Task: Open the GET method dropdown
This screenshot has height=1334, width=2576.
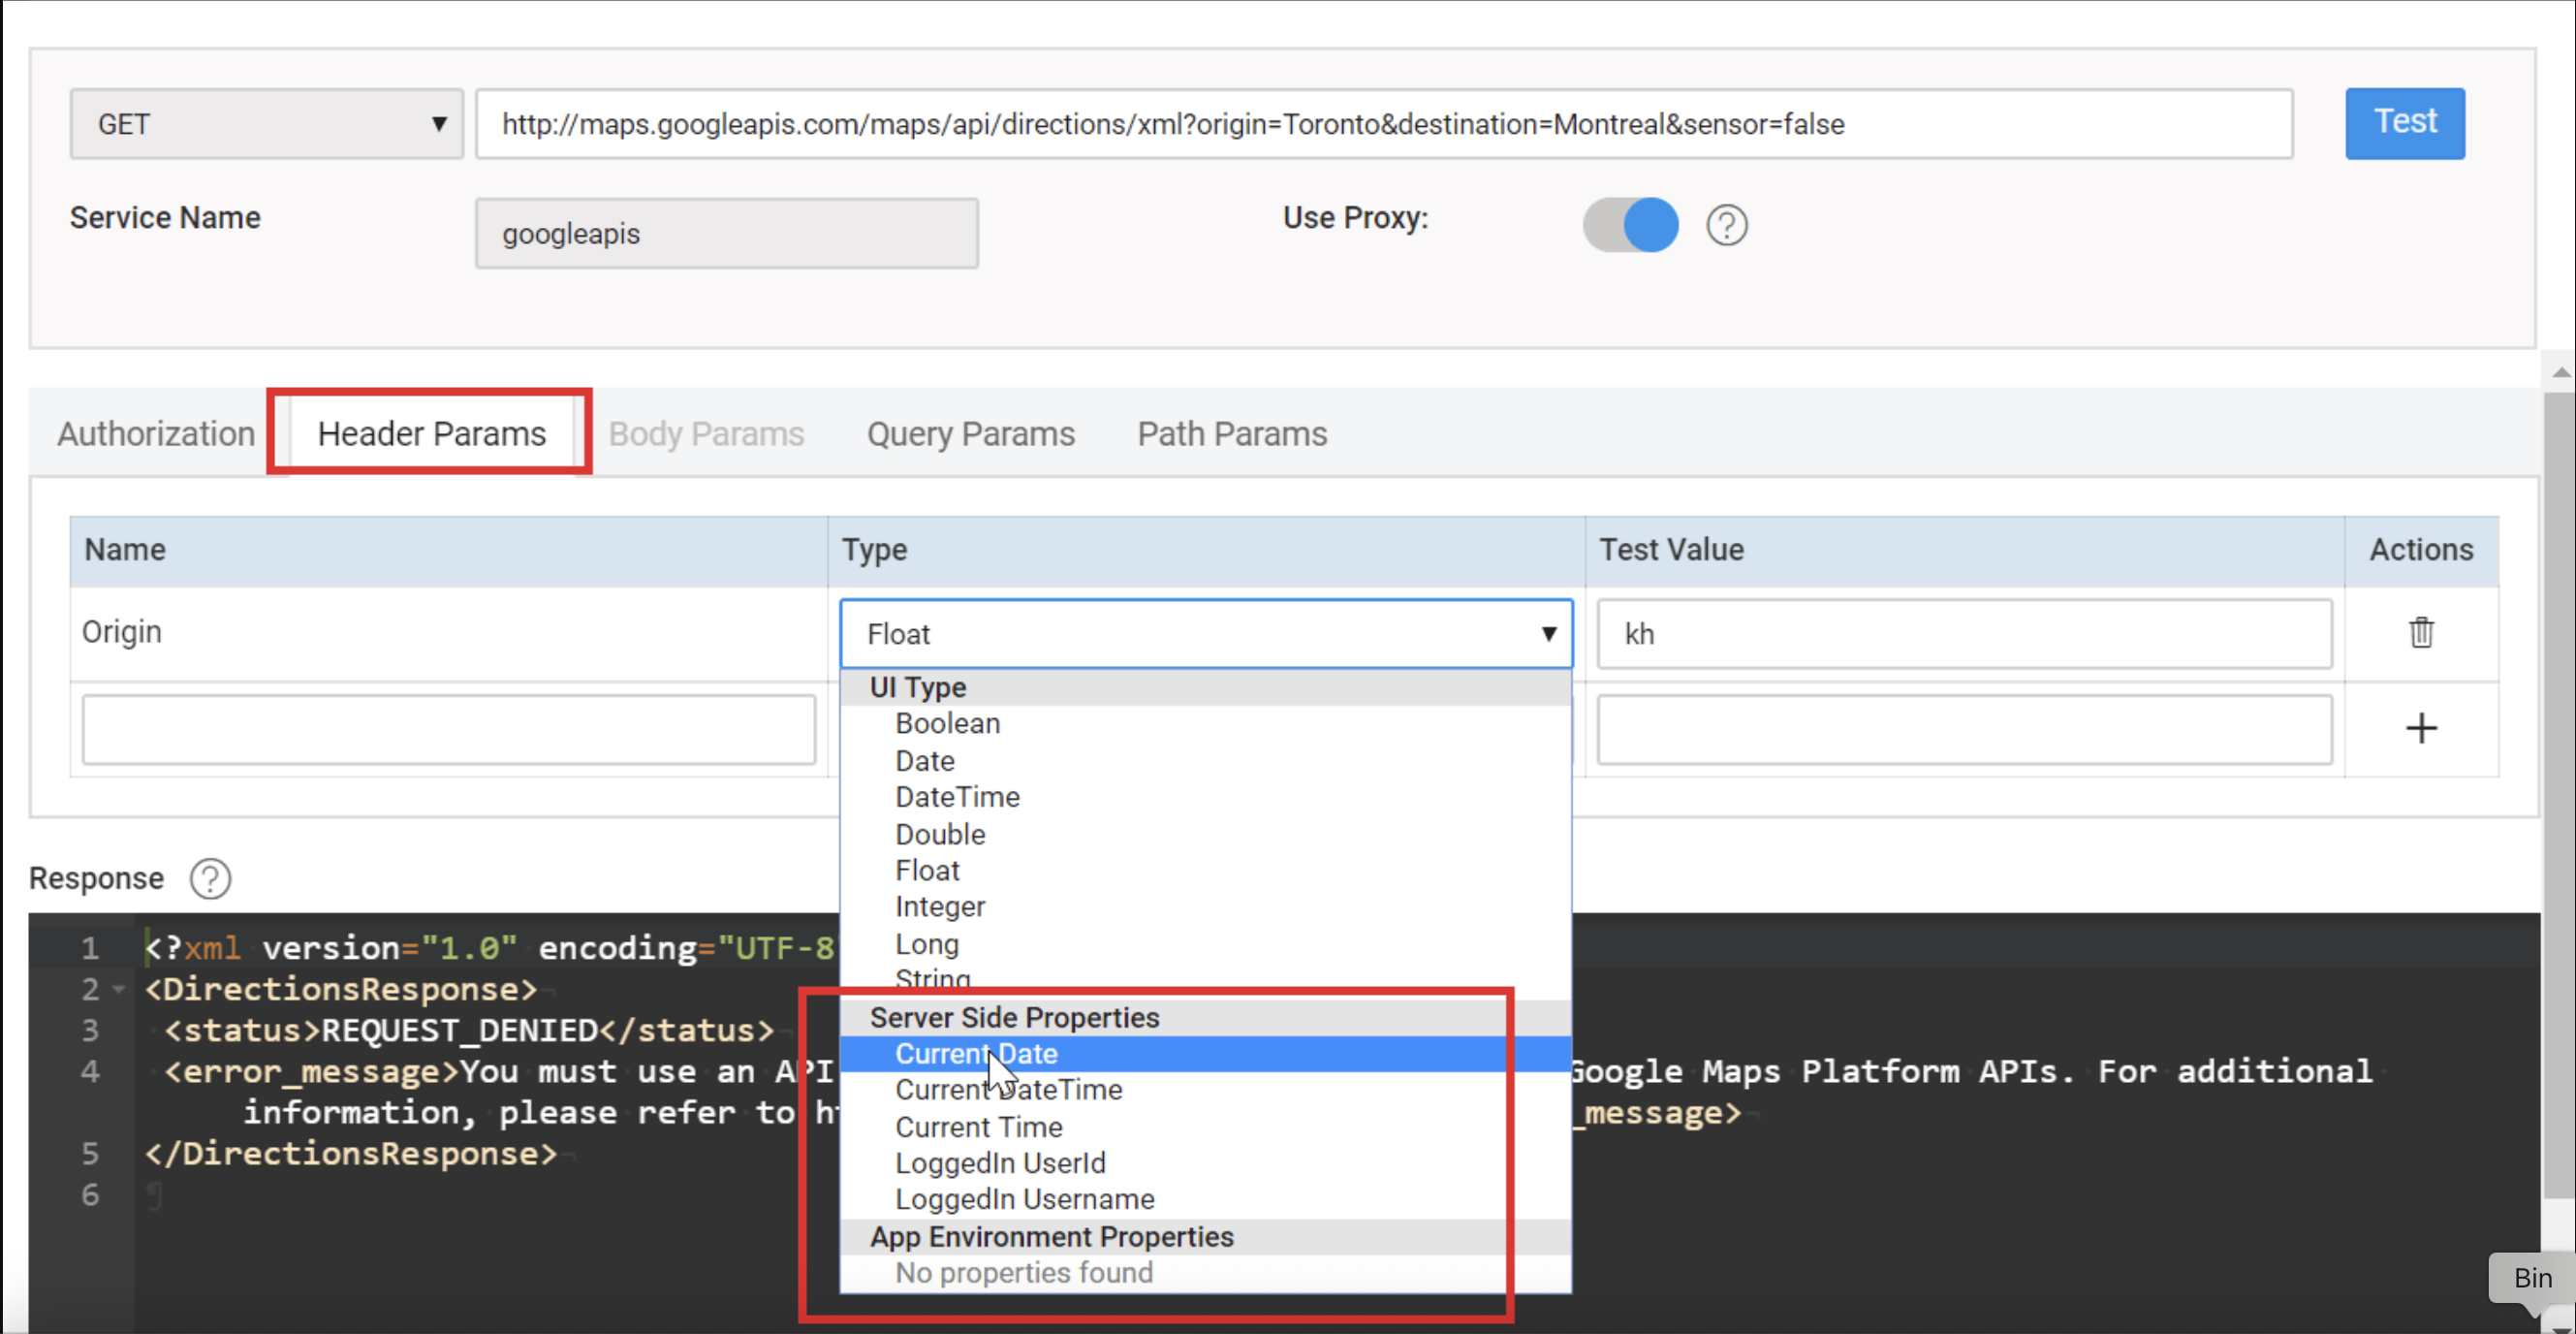Action: [x=266, y=124]
